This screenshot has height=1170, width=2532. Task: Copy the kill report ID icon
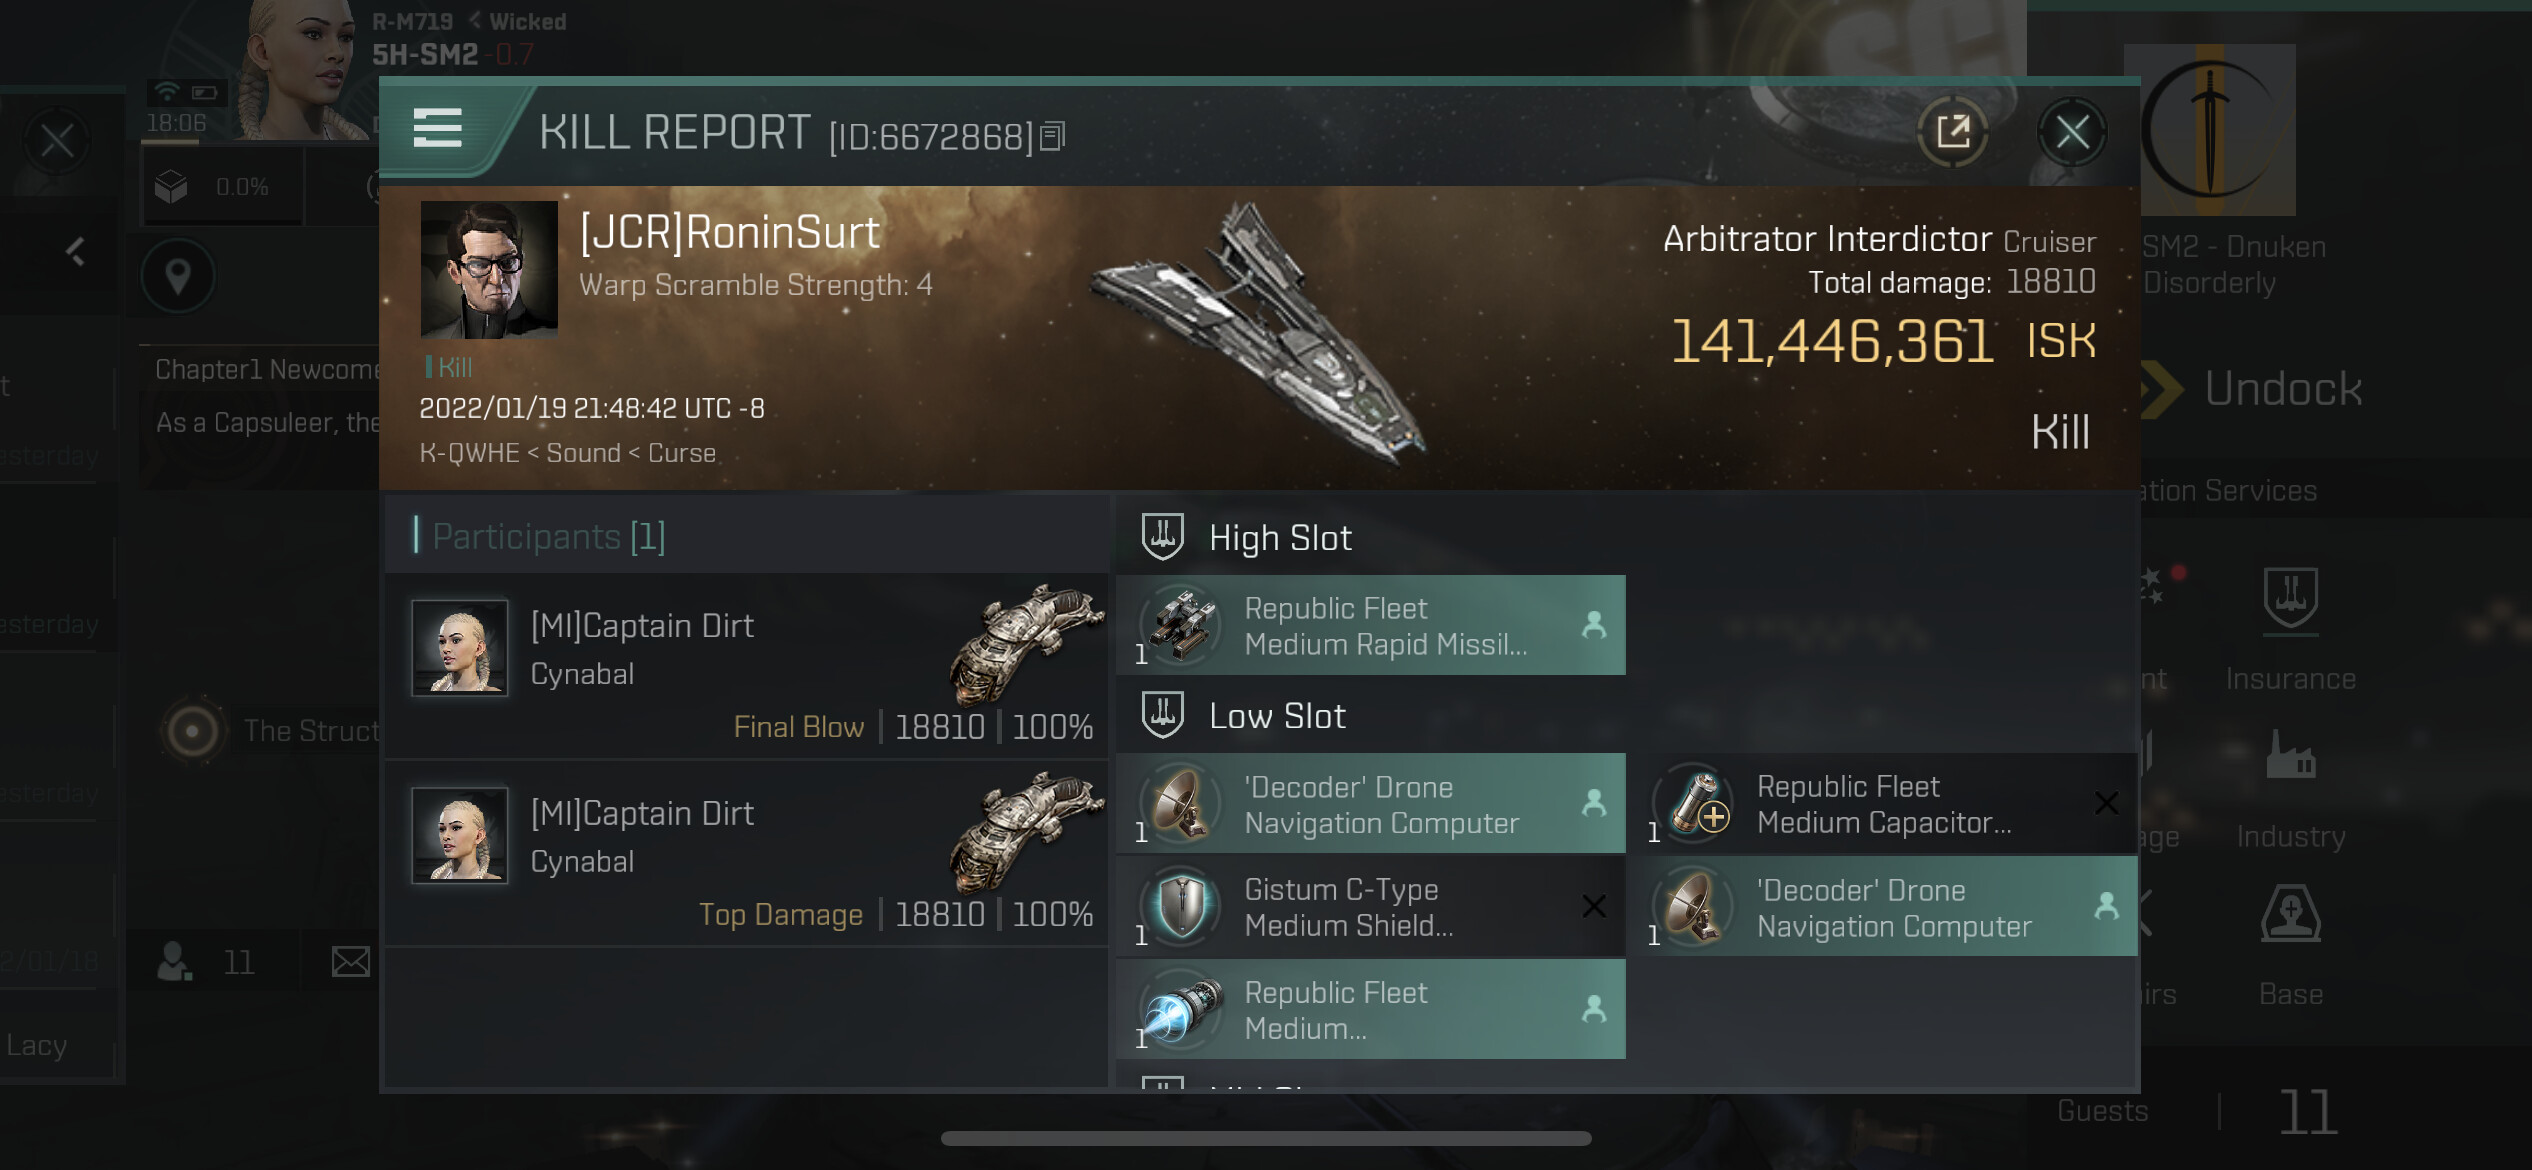(1053, 136)
